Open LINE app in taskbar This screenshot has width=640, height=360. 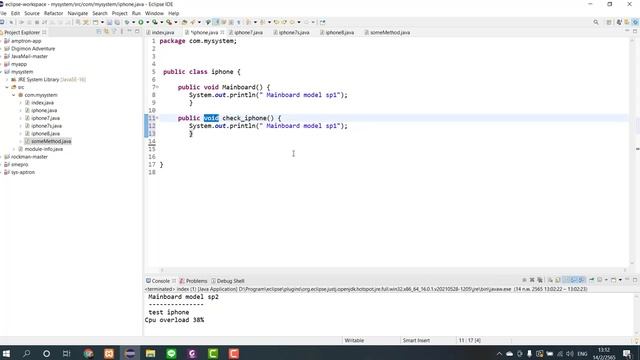(171, 353)
